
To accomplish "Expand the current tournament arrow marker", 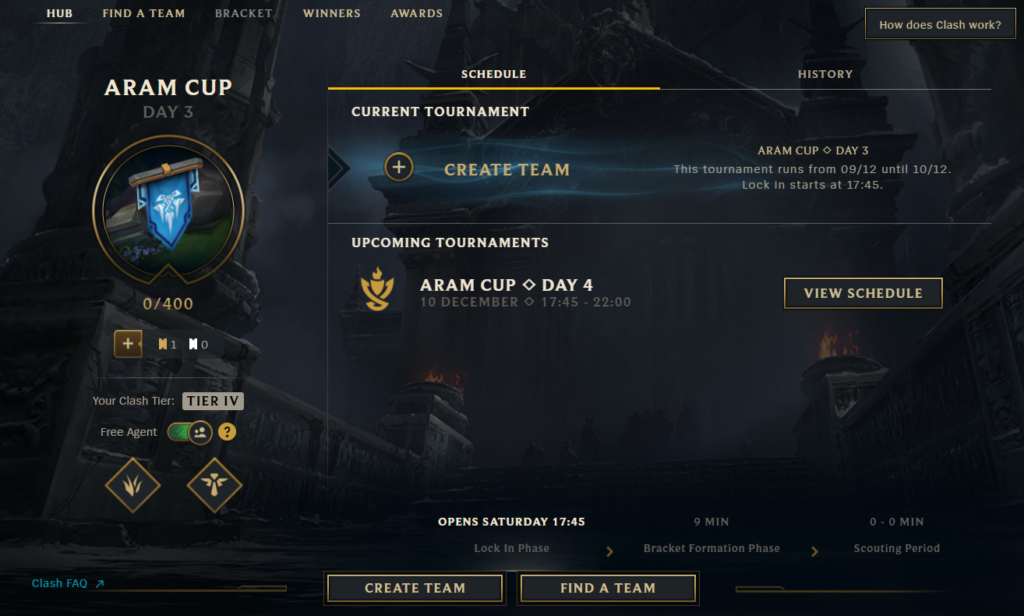I will 338,168.
